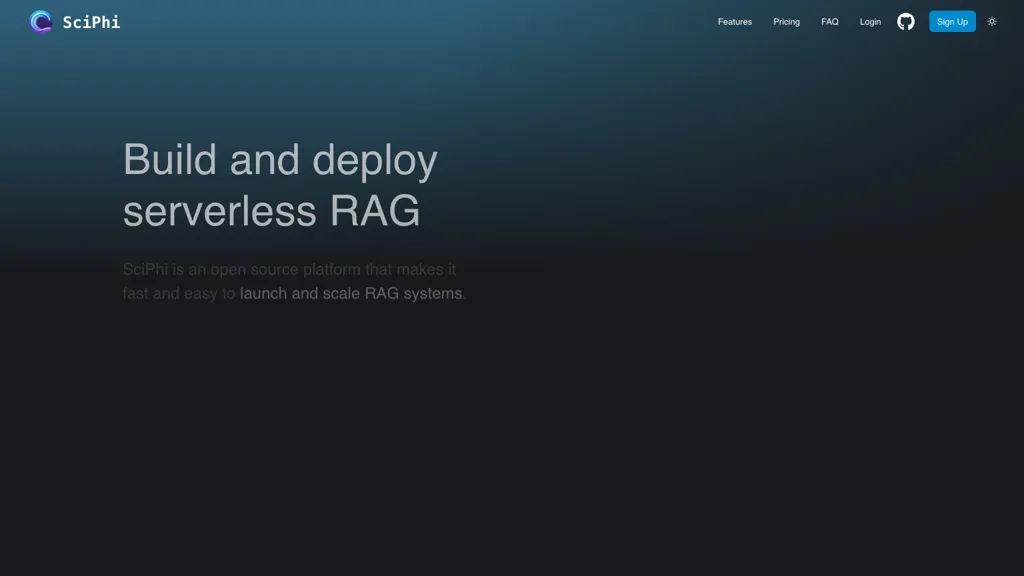Click the SciPhi wordmark in header
Image resolution: width=1024 pixels, height=576 pixels.
(x=91, y=22)
